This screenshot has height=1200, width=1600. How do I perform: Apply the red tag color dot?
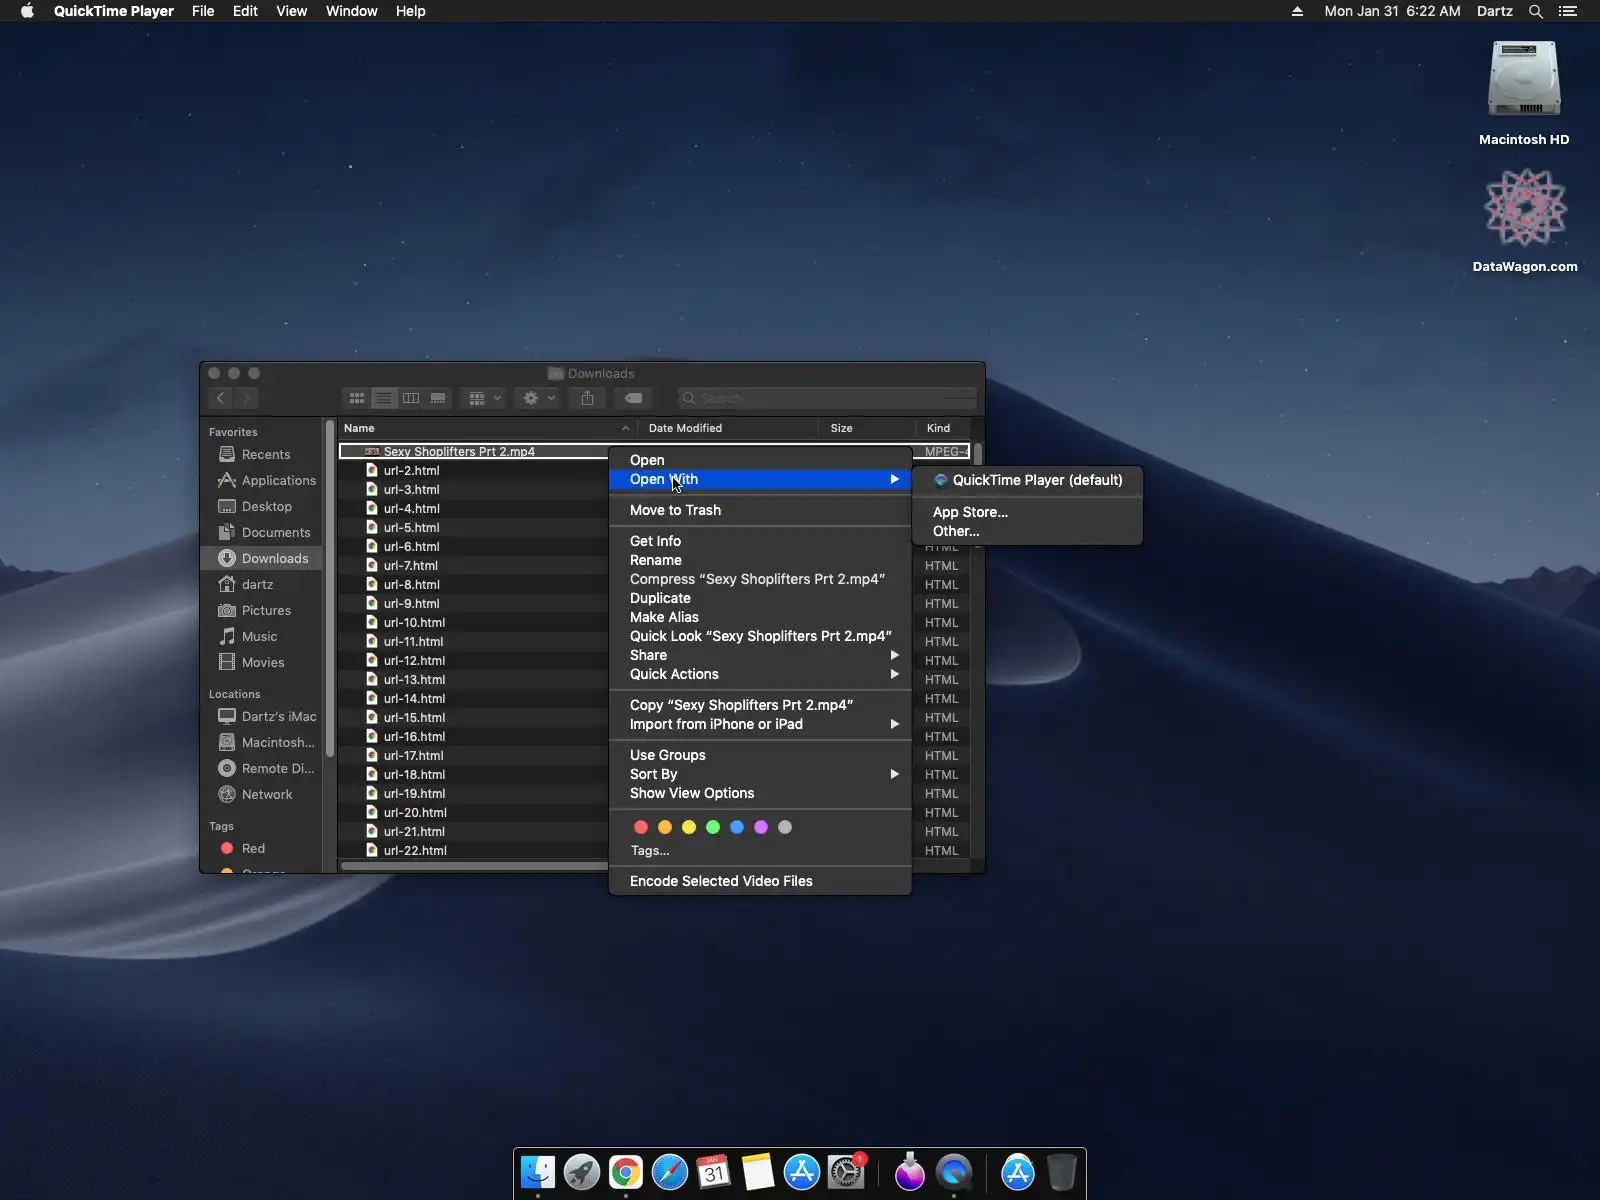[x=641, y=827]
